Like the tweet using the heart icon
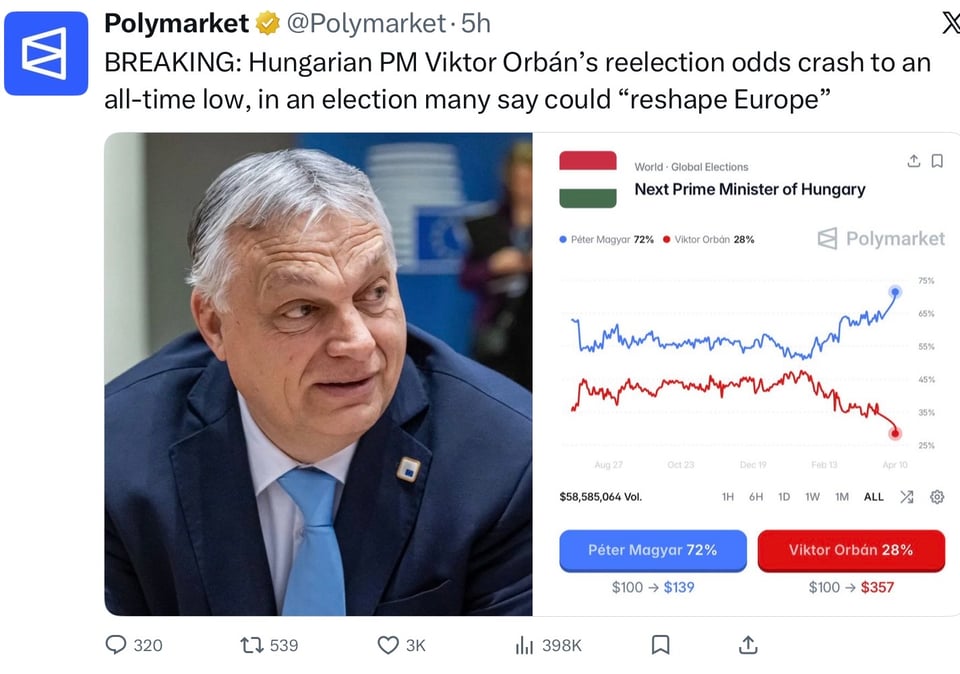 389,645
